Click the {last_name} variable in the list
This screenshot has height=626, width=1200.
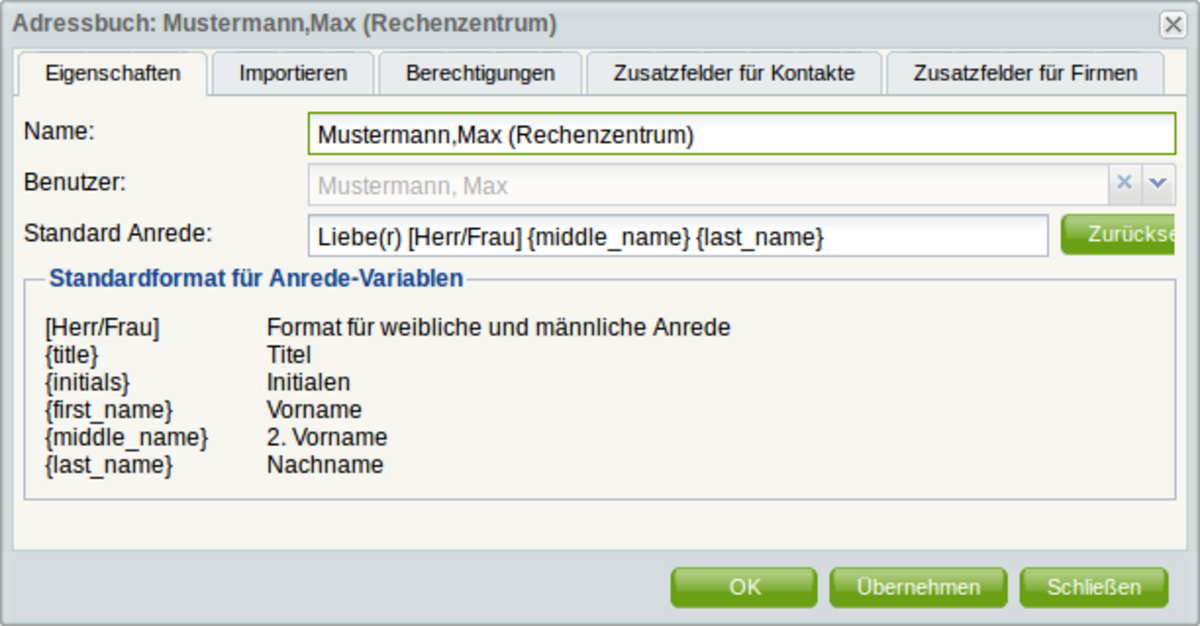109,465
